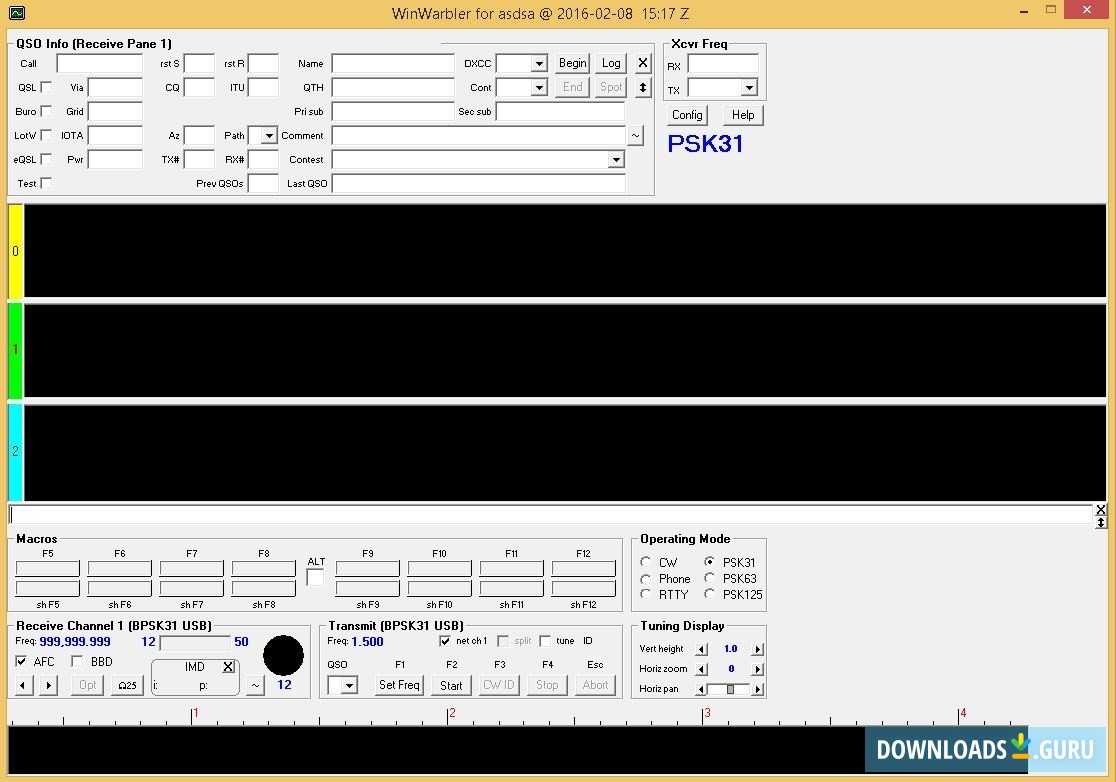Viewport: 1116px width, 782px height.
Task: Enable the tune checkbox
Action: (x=545, y=641)
